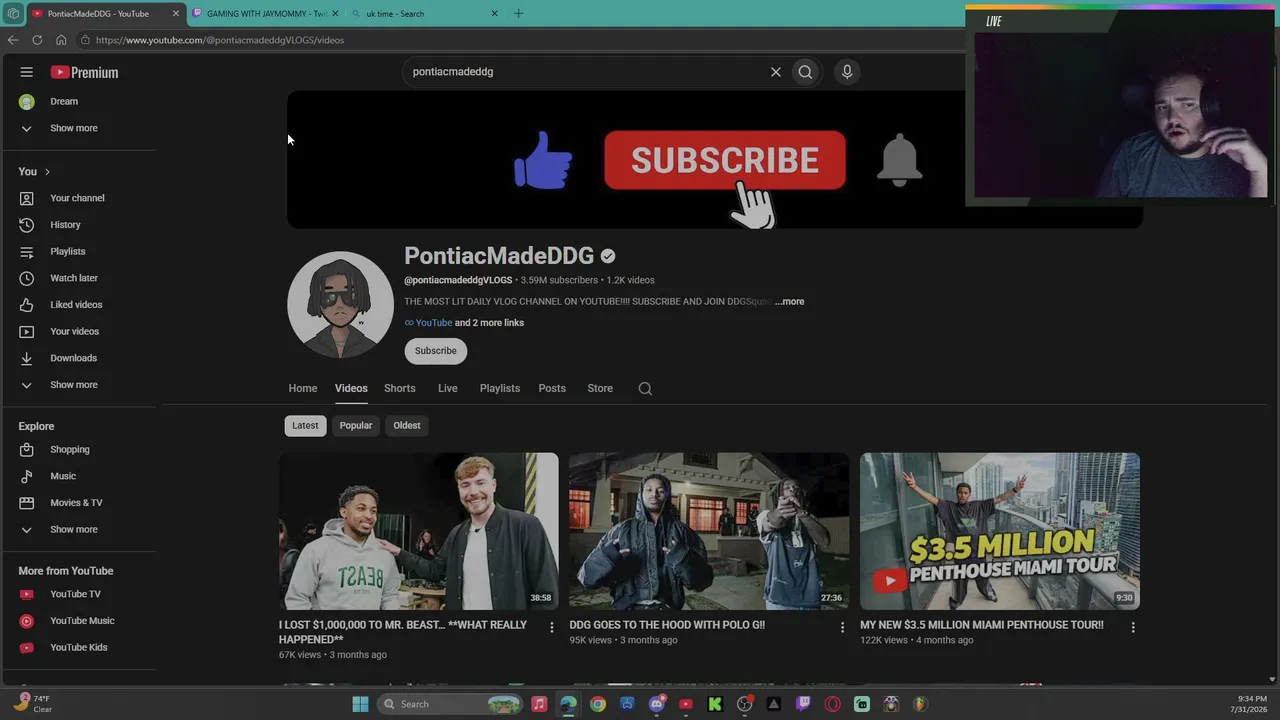Viewport: 1280px width, 720px height.
Task: Open YouTube Kids link
Action: point(80,648)
